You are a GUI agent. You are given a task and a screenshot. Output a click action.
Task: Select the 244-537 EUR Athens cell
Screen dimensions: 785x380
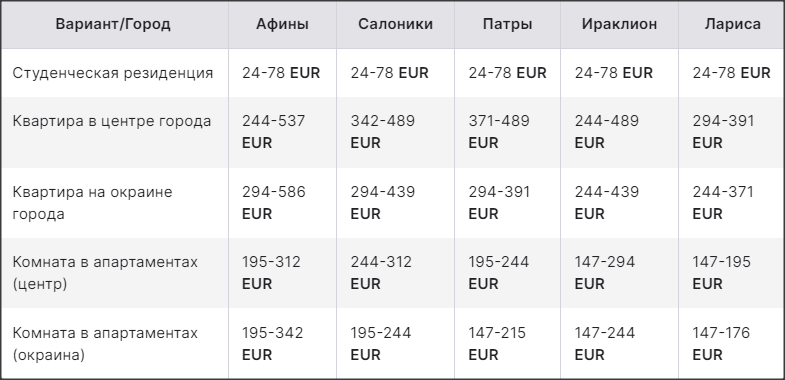point(273,132)
